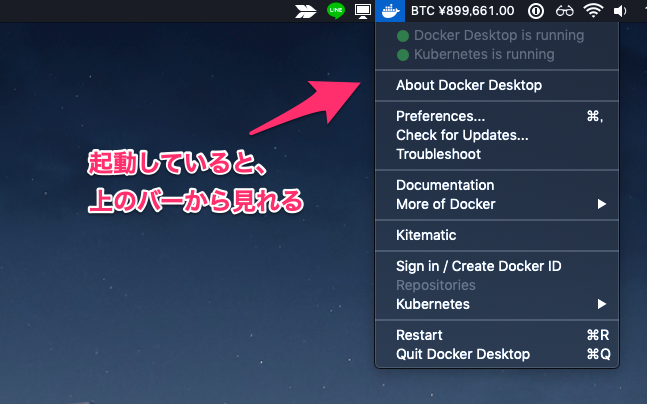Screen dimensions: 647x404
Task: Click the green dot beside Kubernetes status
Action: (x=403, y=55)
